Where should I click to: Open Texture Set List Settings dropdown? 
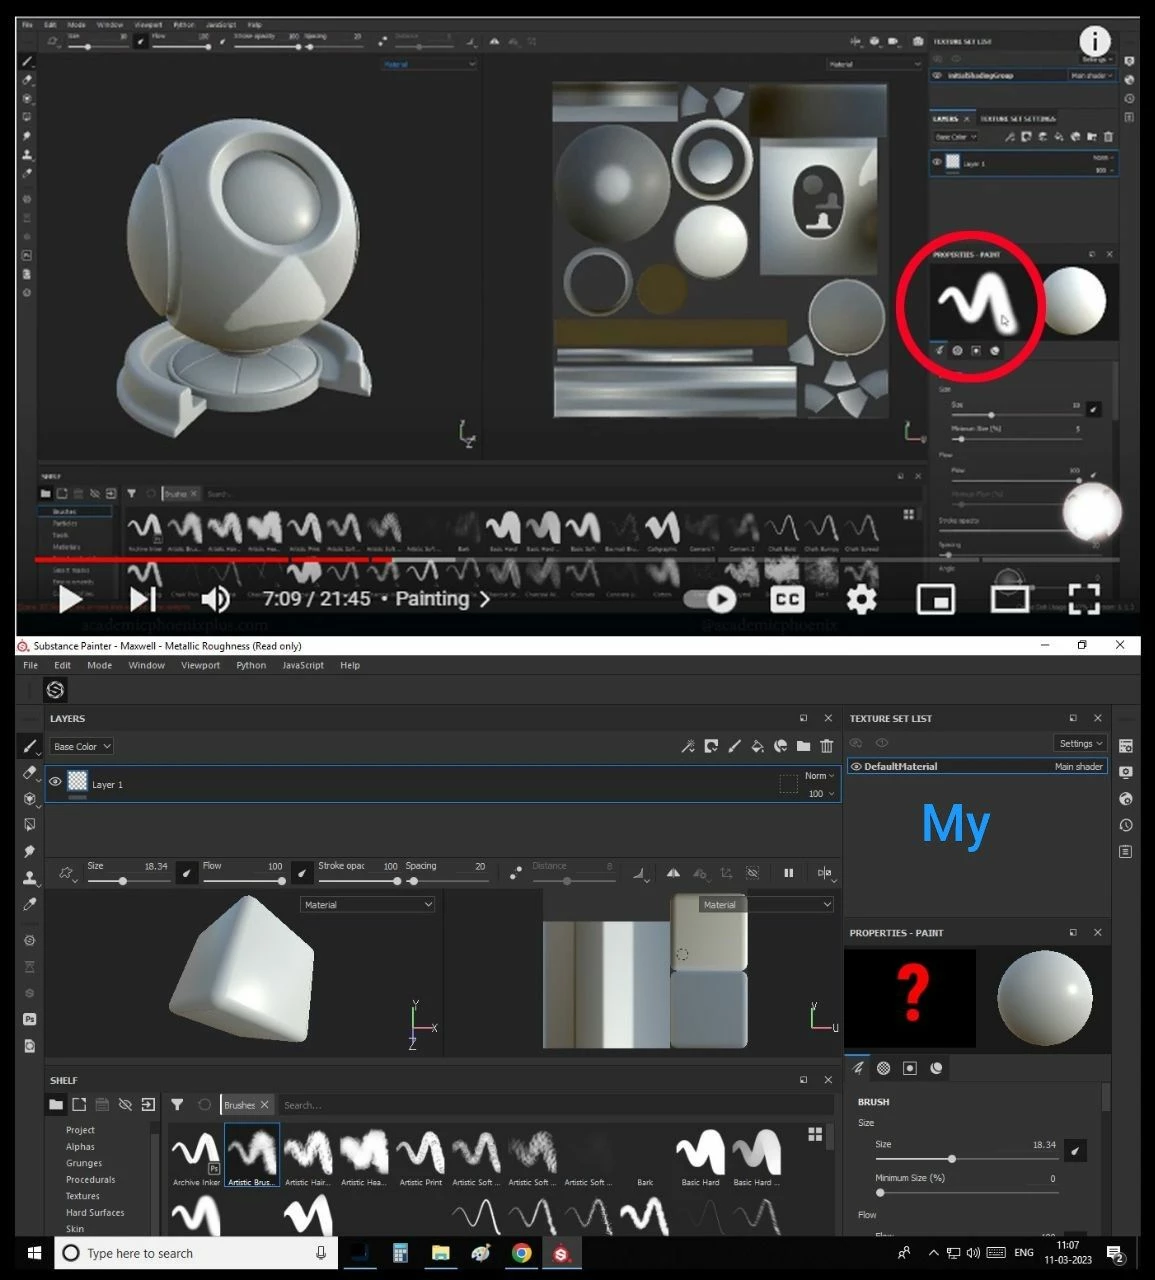[1081, 743]
